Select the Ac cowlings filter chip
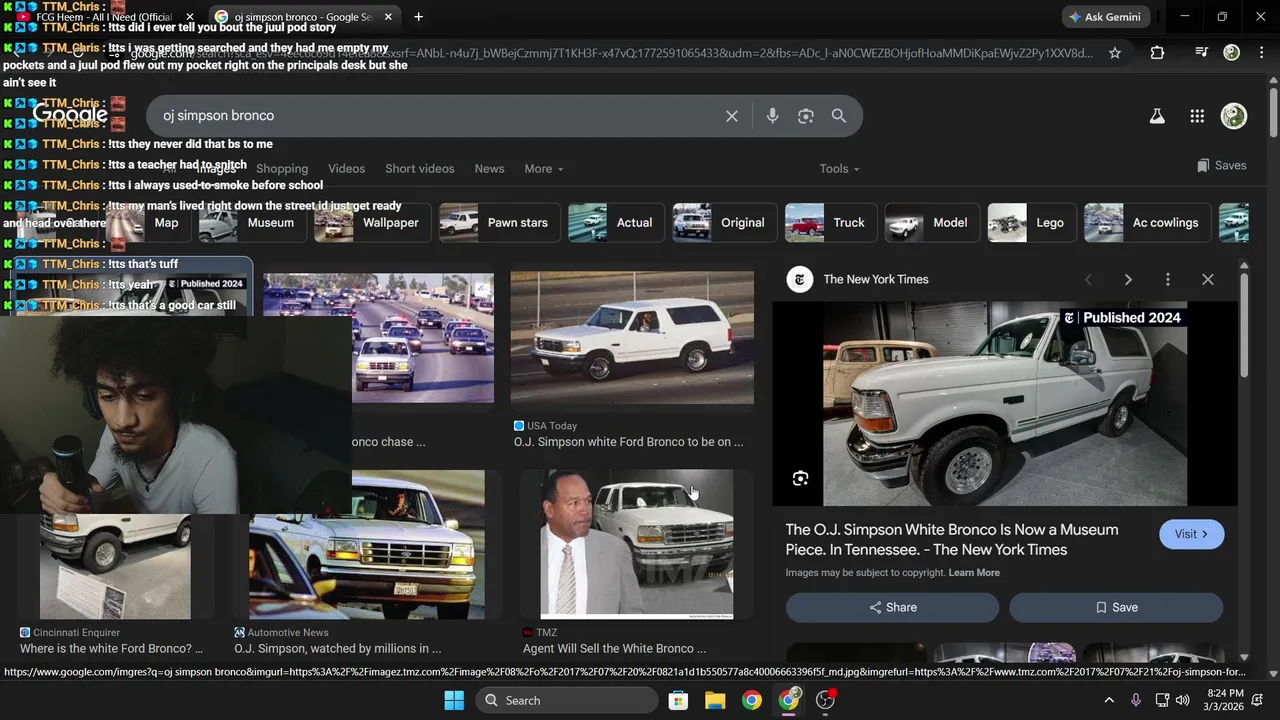 click(1147, 223)
